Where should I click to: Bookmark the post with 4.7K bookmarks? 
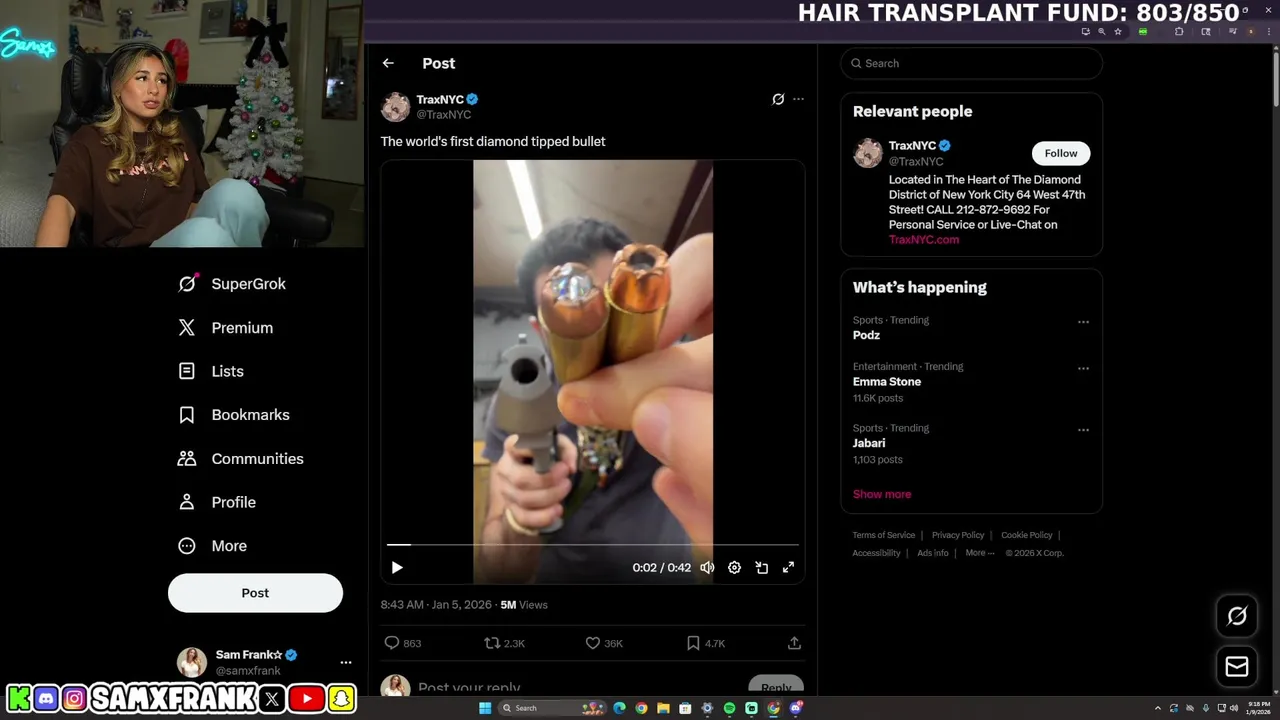click(x=693, y=643)
